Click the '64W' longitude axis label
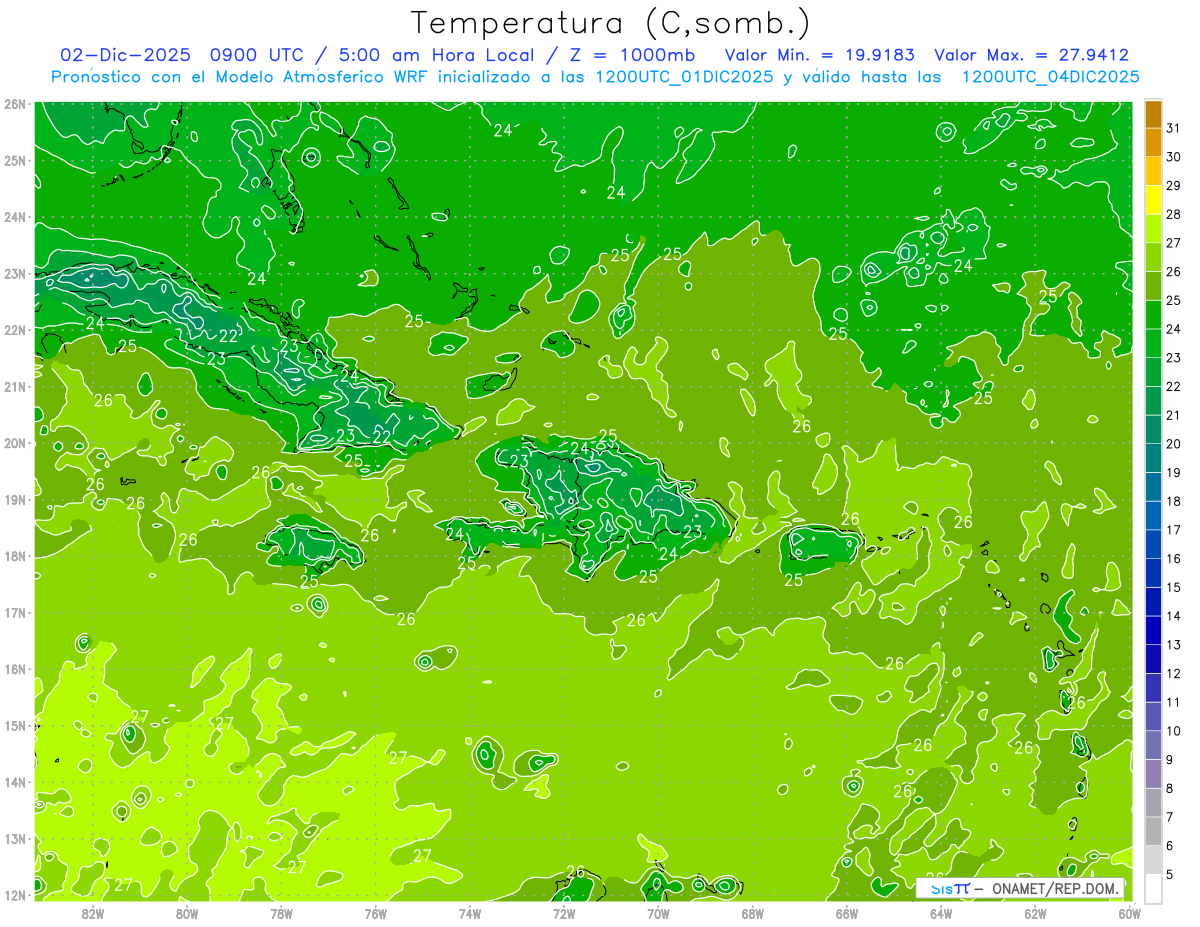1200x927 pixels. (940, 913)
